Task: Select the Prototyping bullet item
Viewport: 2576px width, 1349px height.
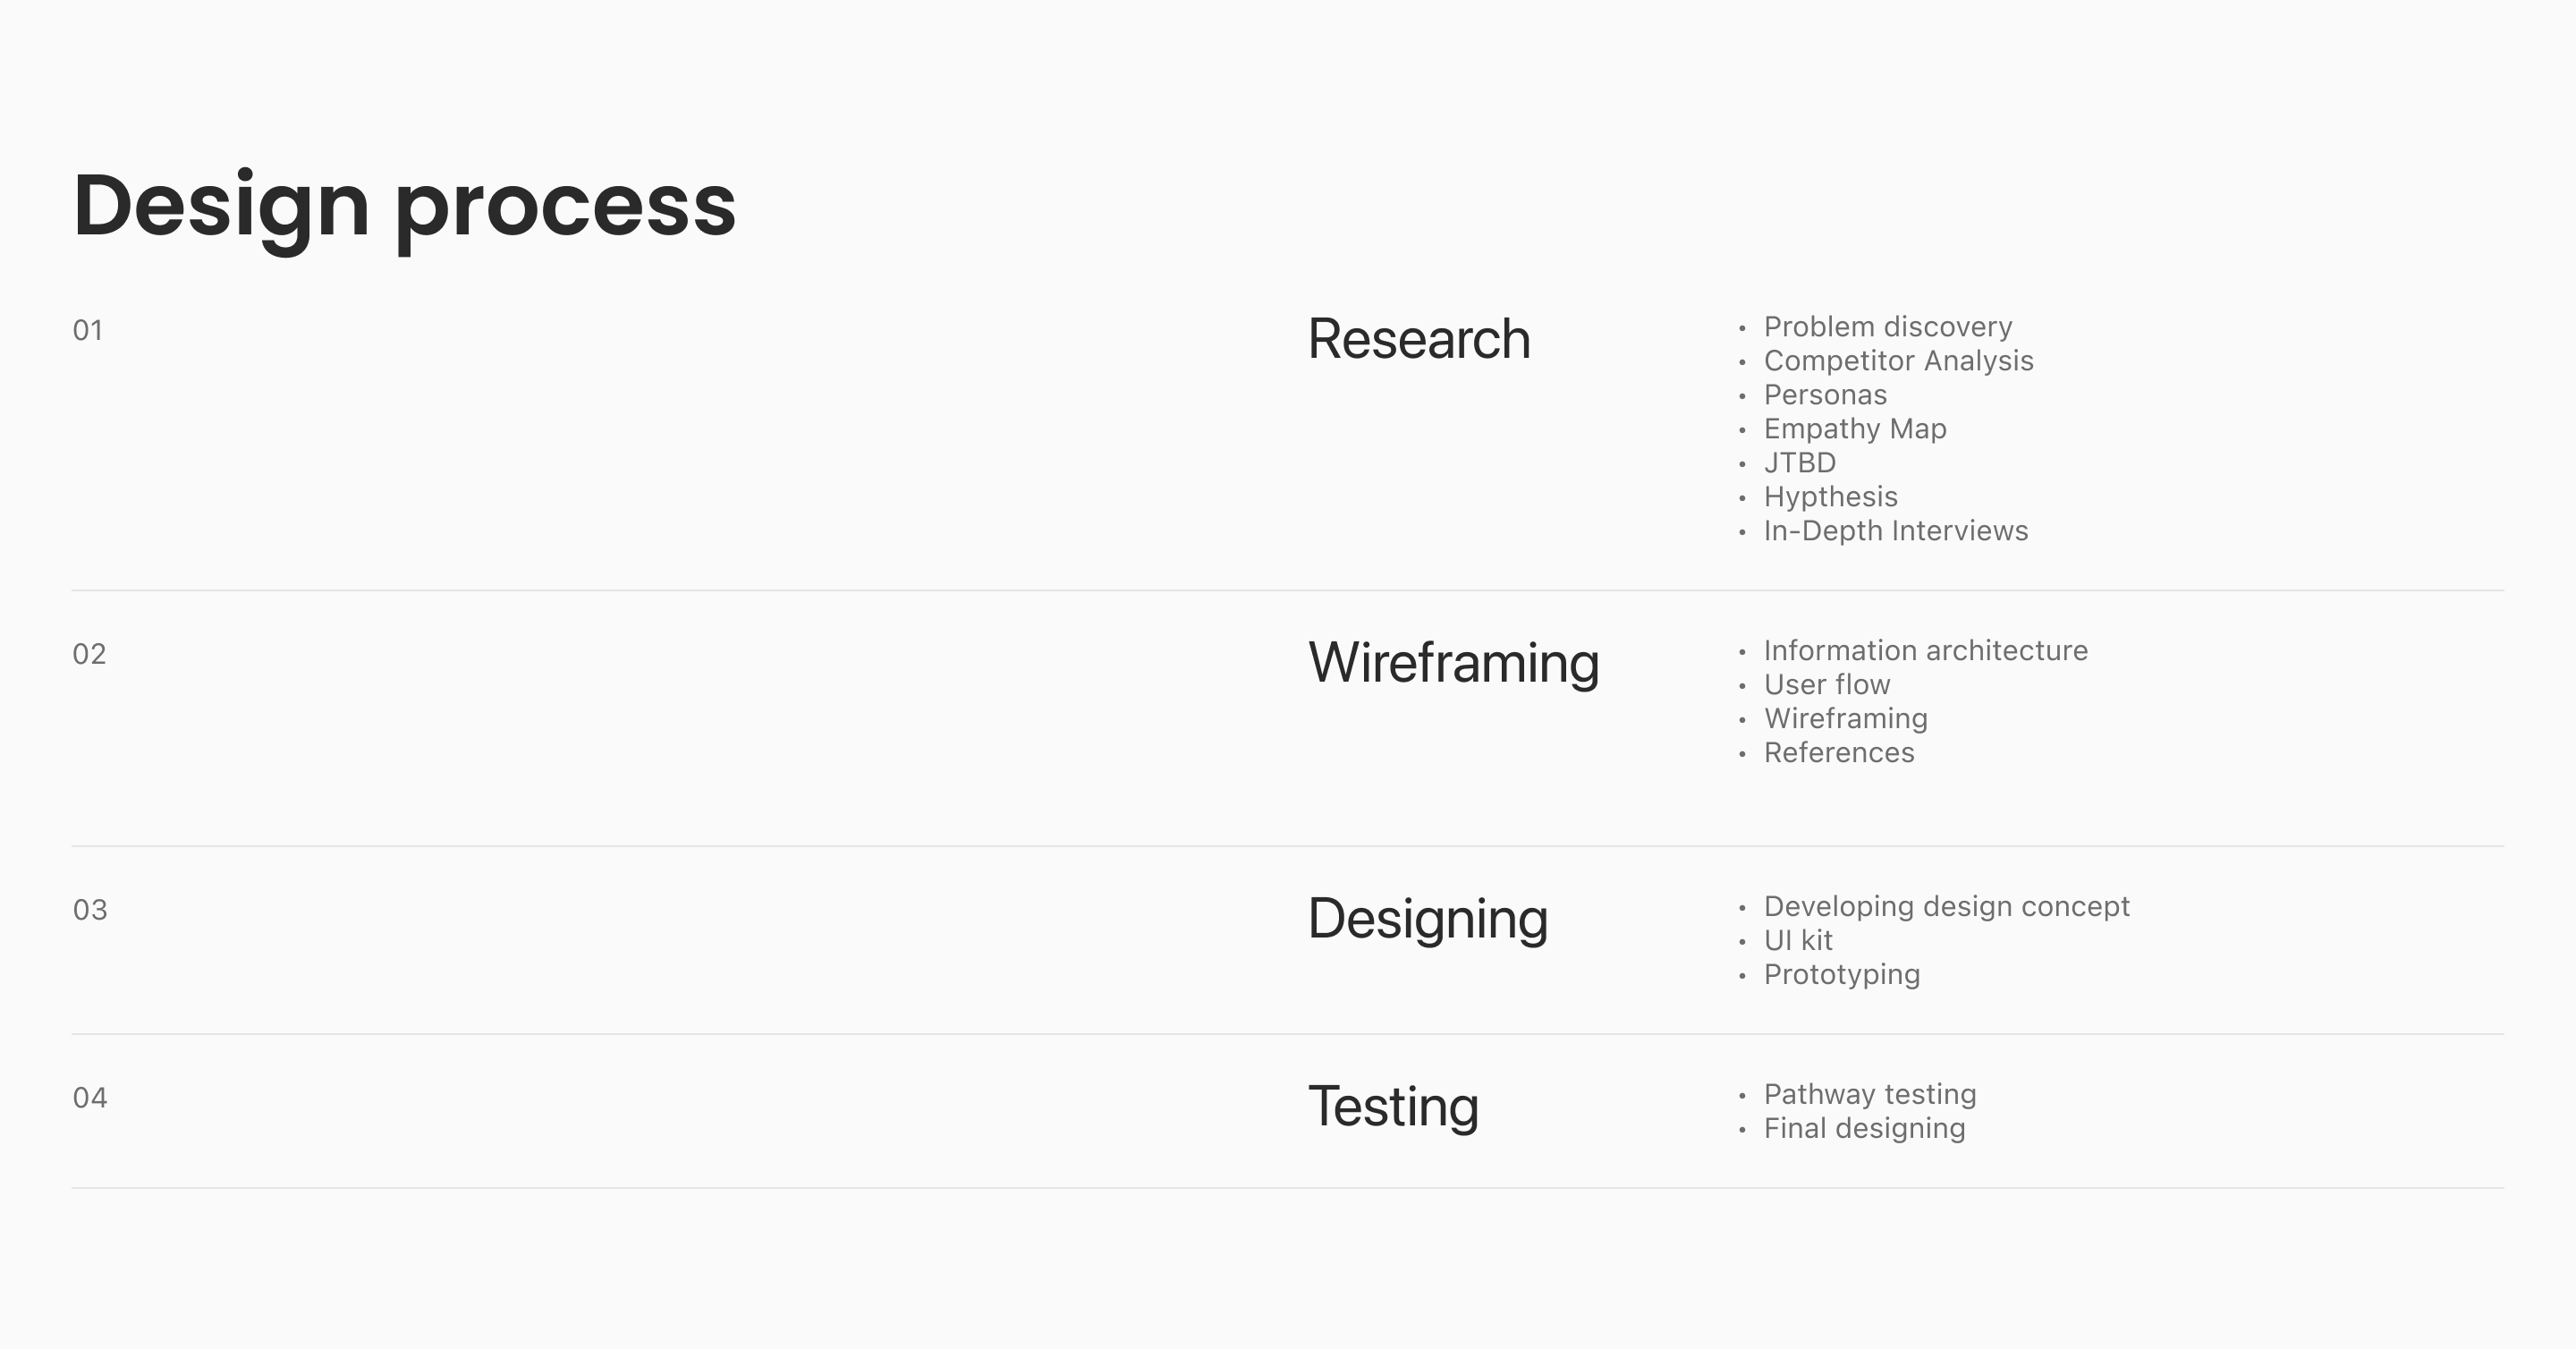Action: click(x=1841, y=975)
